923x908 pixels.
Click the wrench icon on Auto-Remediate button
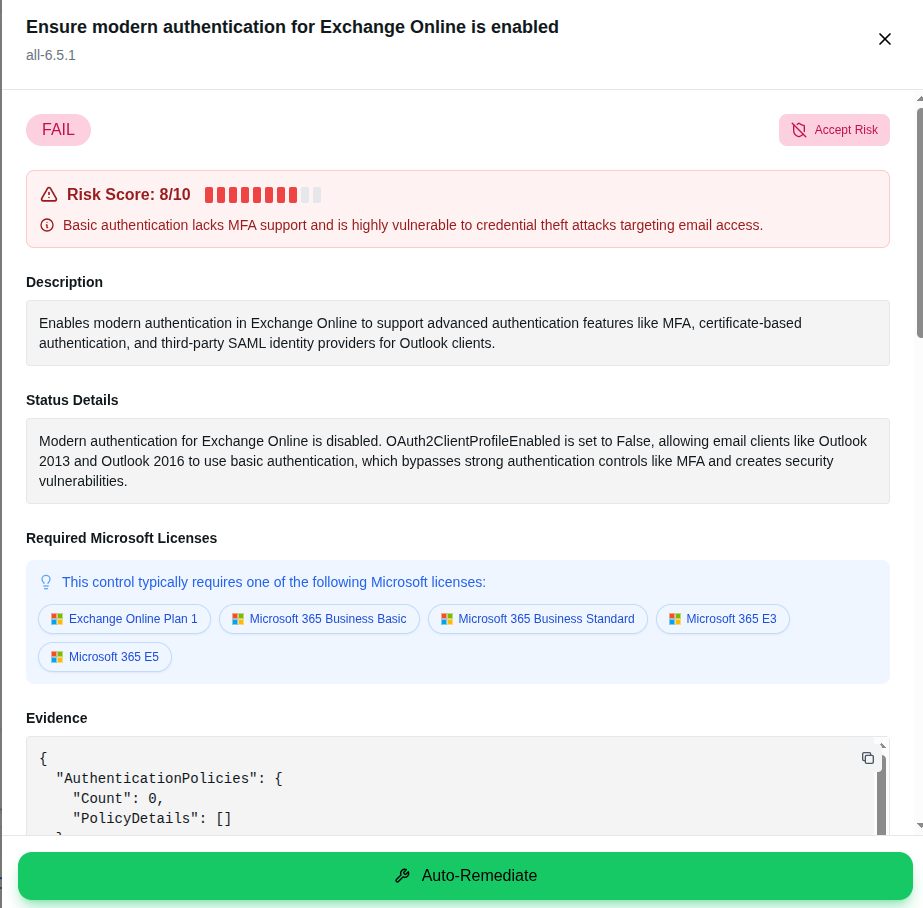coord(402,875)
